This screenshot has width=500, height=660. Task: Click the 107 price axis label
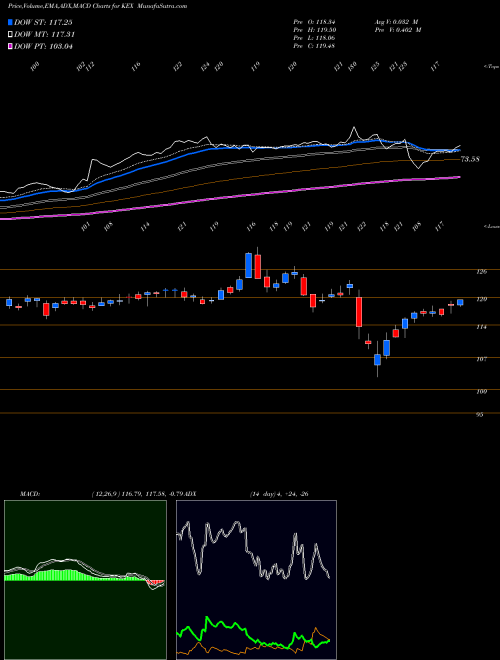(481, 359)
